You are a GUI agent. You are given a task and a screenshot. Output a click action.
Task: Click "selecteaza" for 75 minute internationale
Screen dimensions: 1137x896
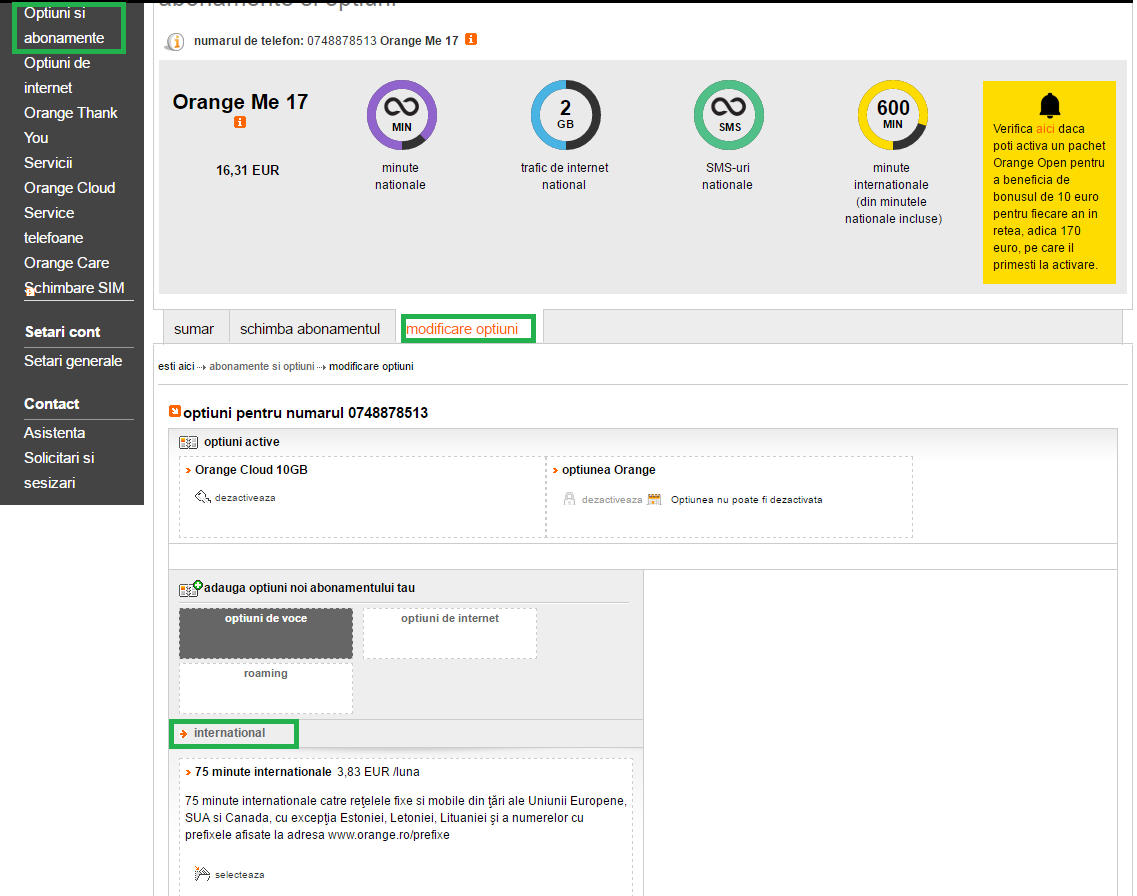[x=239, y=875]
